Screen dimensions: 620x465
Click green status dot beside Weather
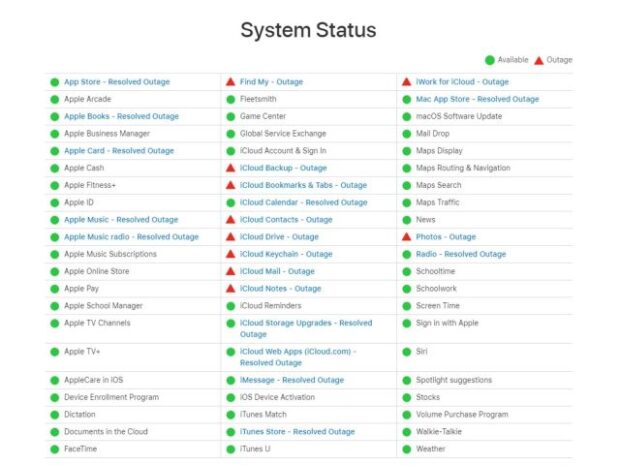tap(406, 449)
